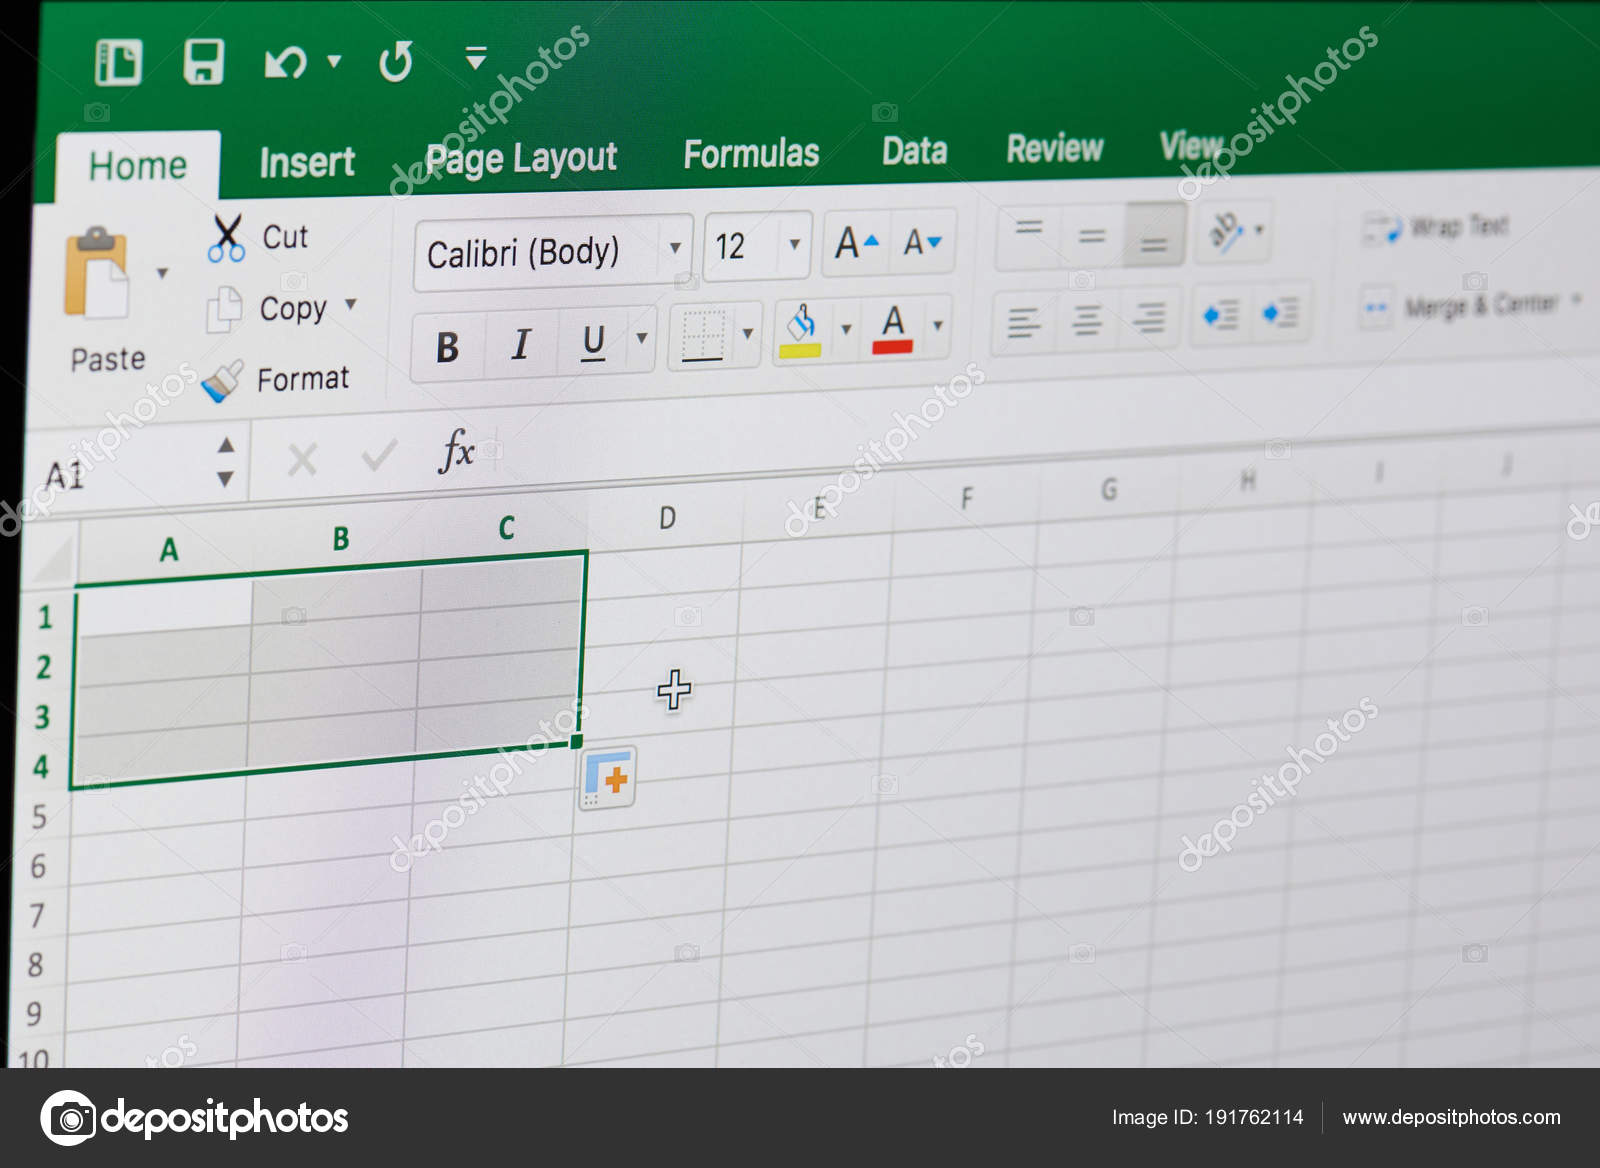Image resolution: width=1600 pixels, height=1168 pixels.
Task: Switch to the Review tab
Action: point(1054,149)
